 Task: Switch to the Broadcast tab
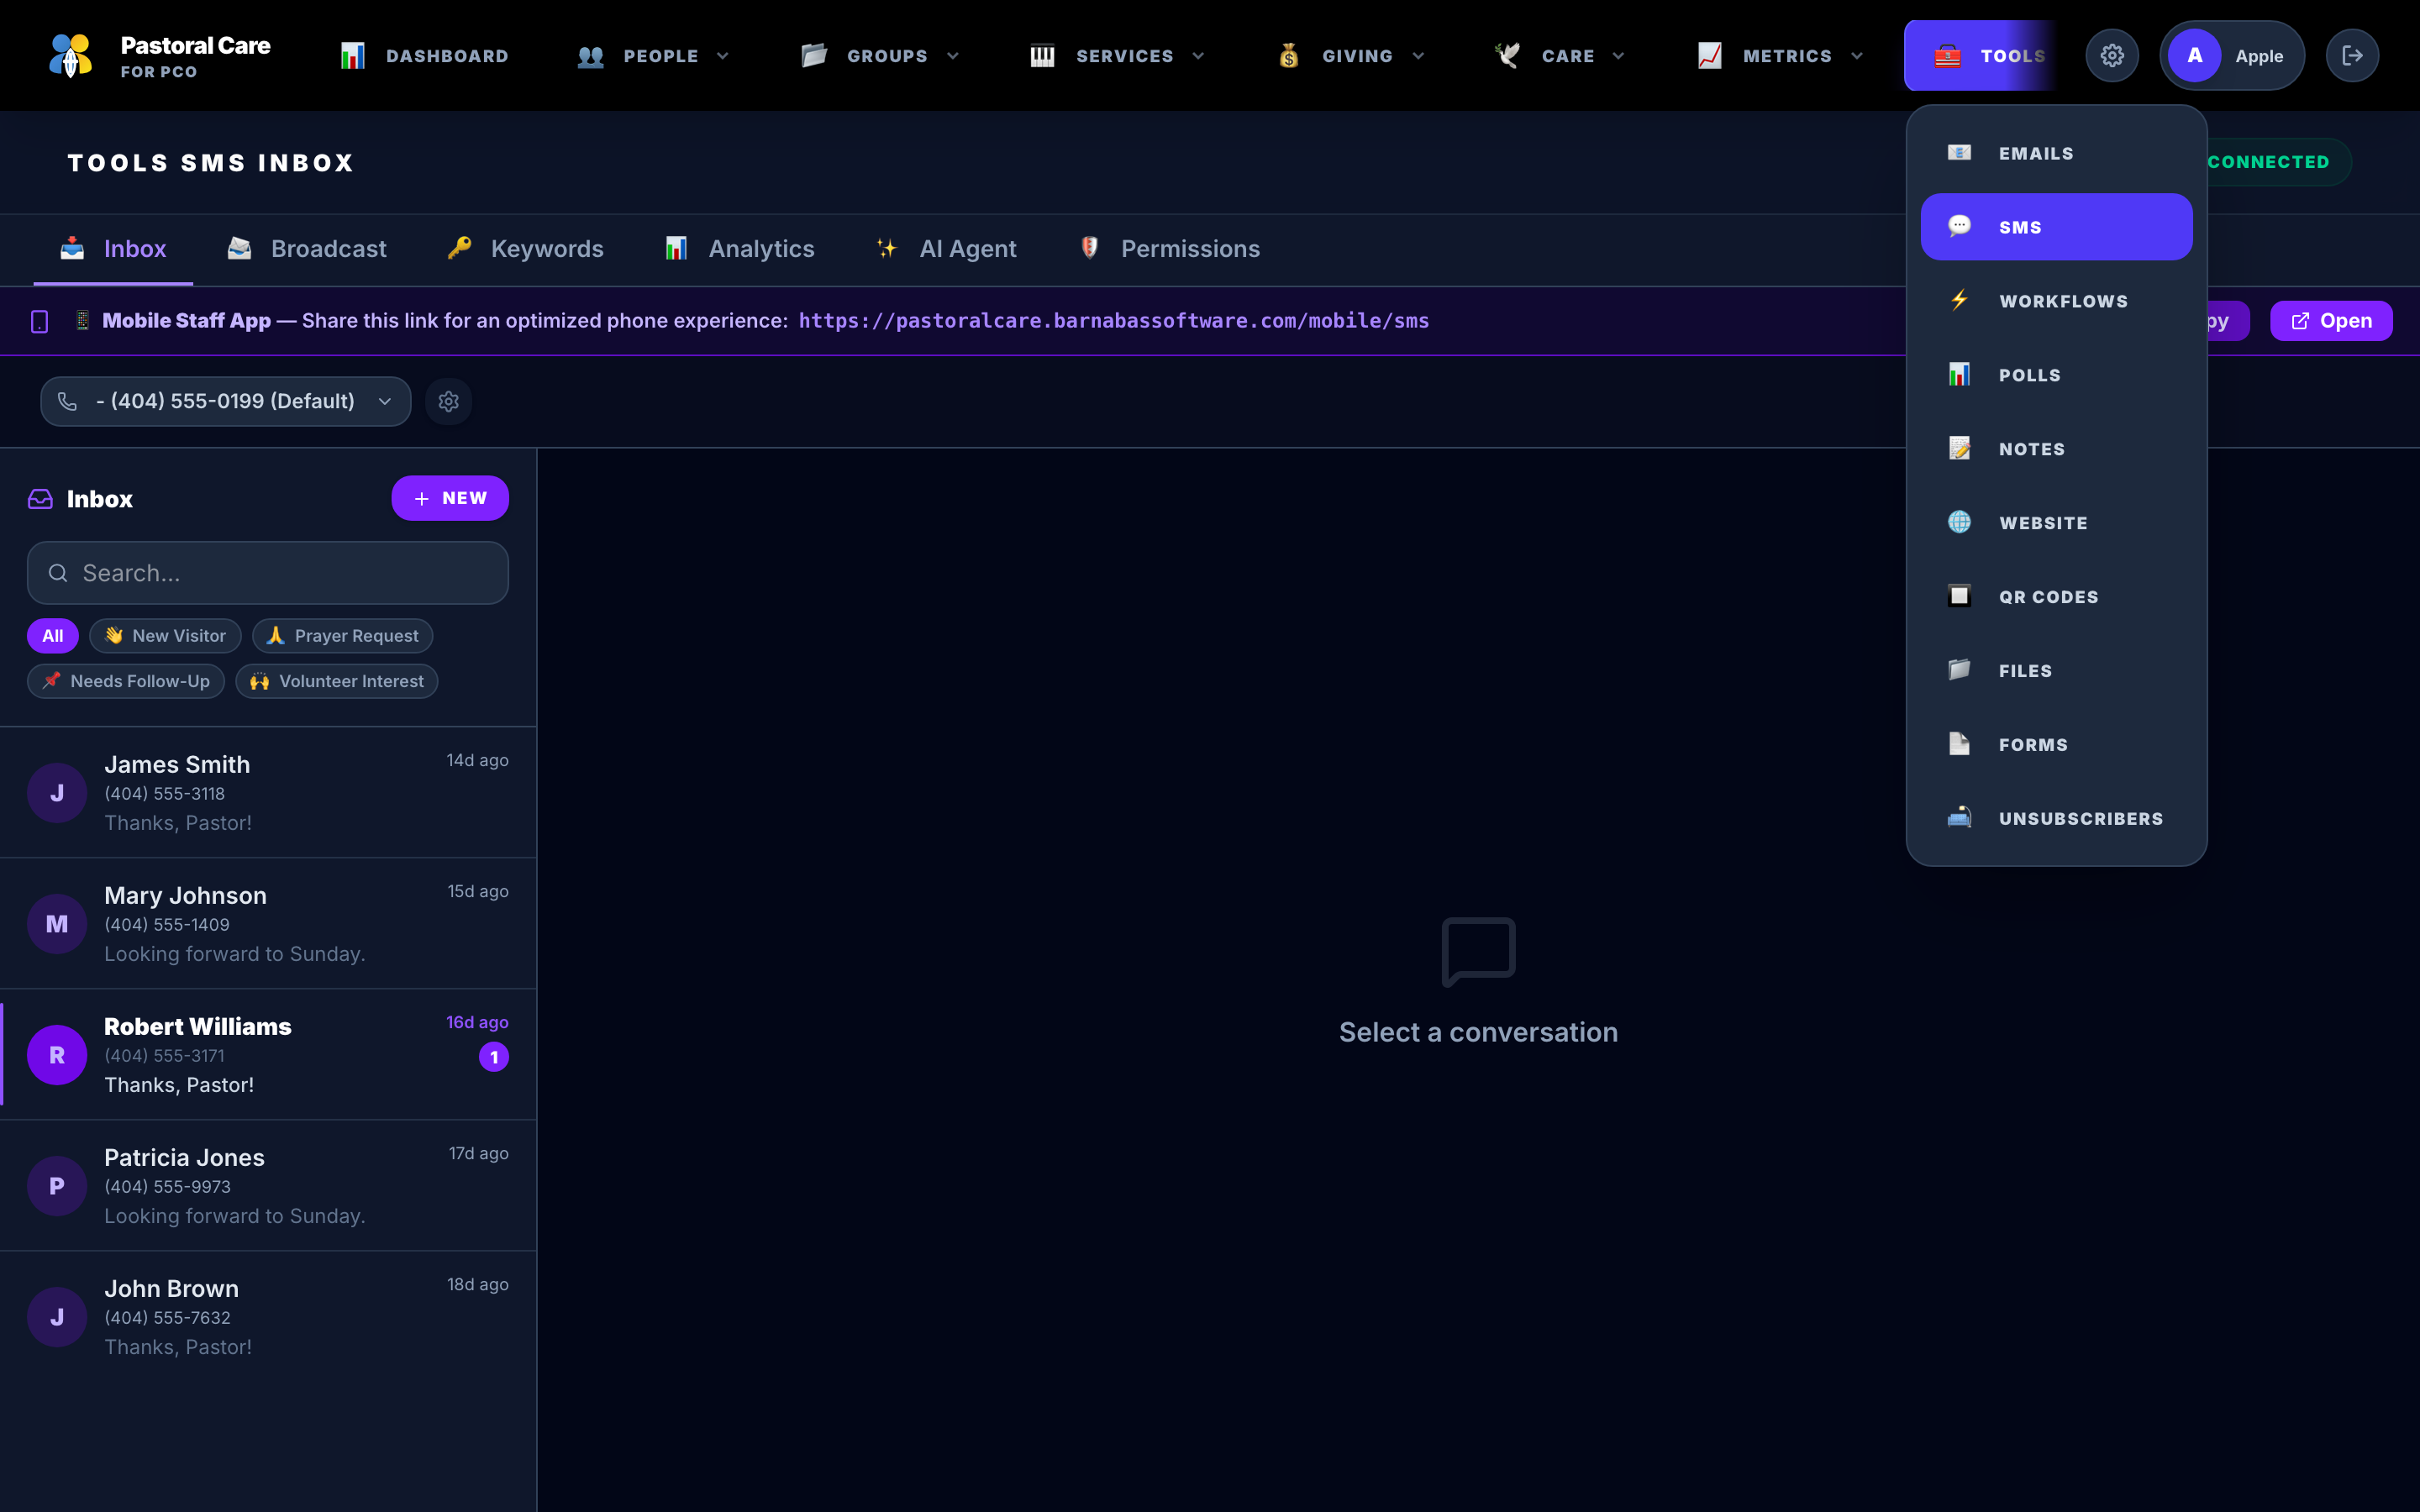(x=307, y=249)
